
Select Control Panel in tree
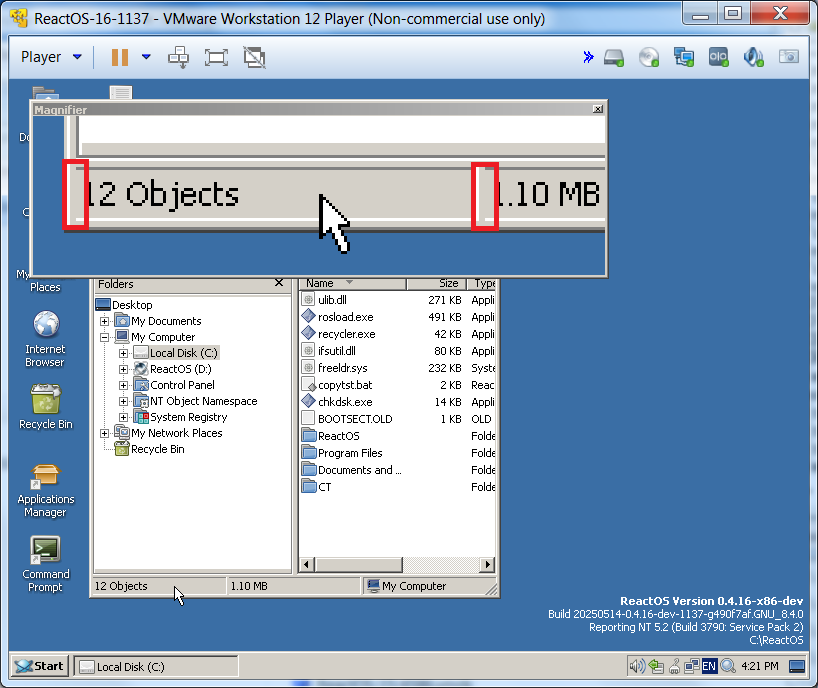point(182,385)
